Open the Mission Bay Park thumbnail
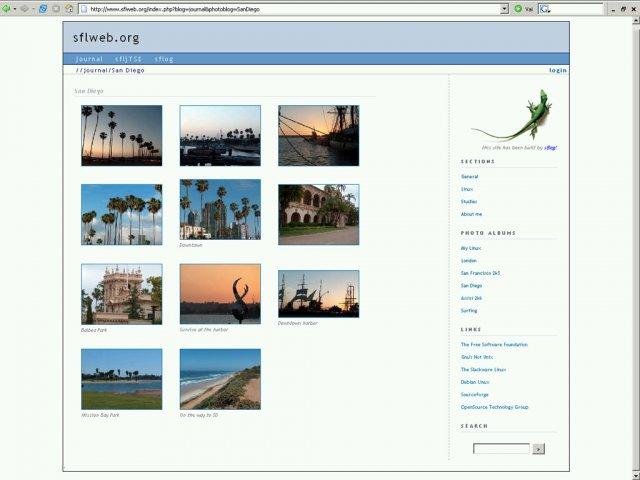The height and width of the screenshot is (480, 640). (x=122, y=379)
